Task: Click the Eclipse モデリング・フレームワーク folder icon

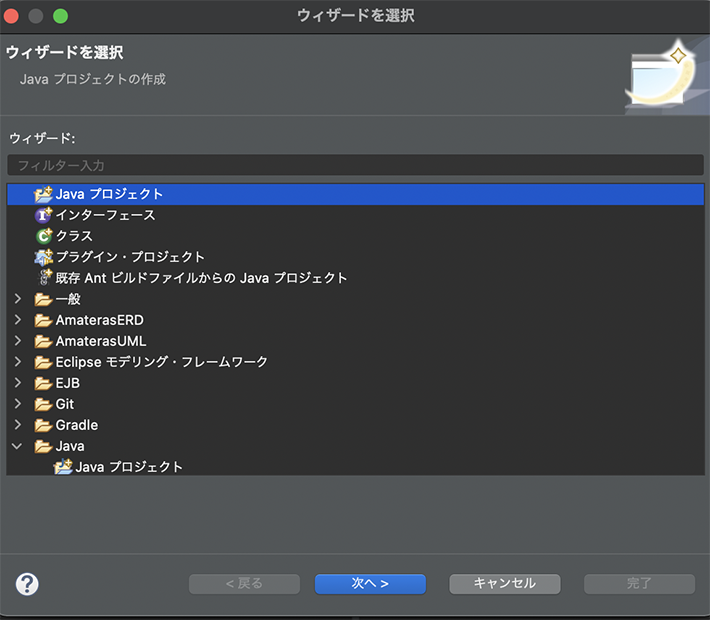Action: 43,362
